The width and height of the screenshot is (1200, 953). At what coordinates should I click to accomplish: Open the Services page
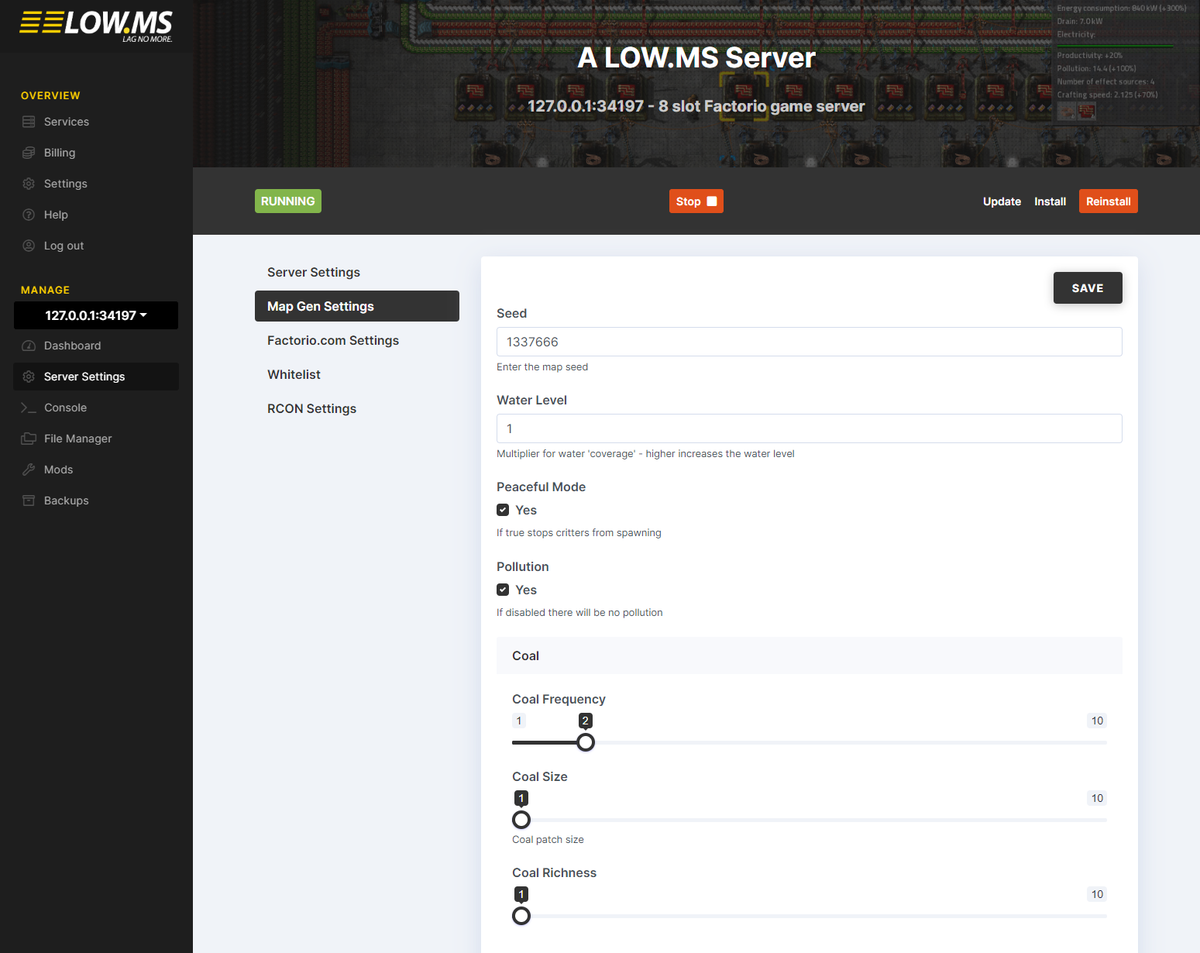65,121
